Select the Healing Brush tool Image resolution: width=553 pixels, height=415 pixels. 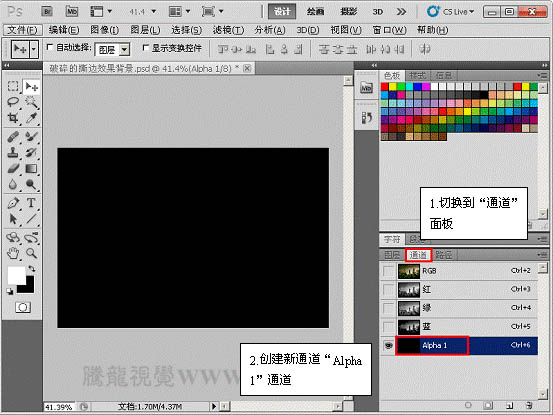point(13,136)
